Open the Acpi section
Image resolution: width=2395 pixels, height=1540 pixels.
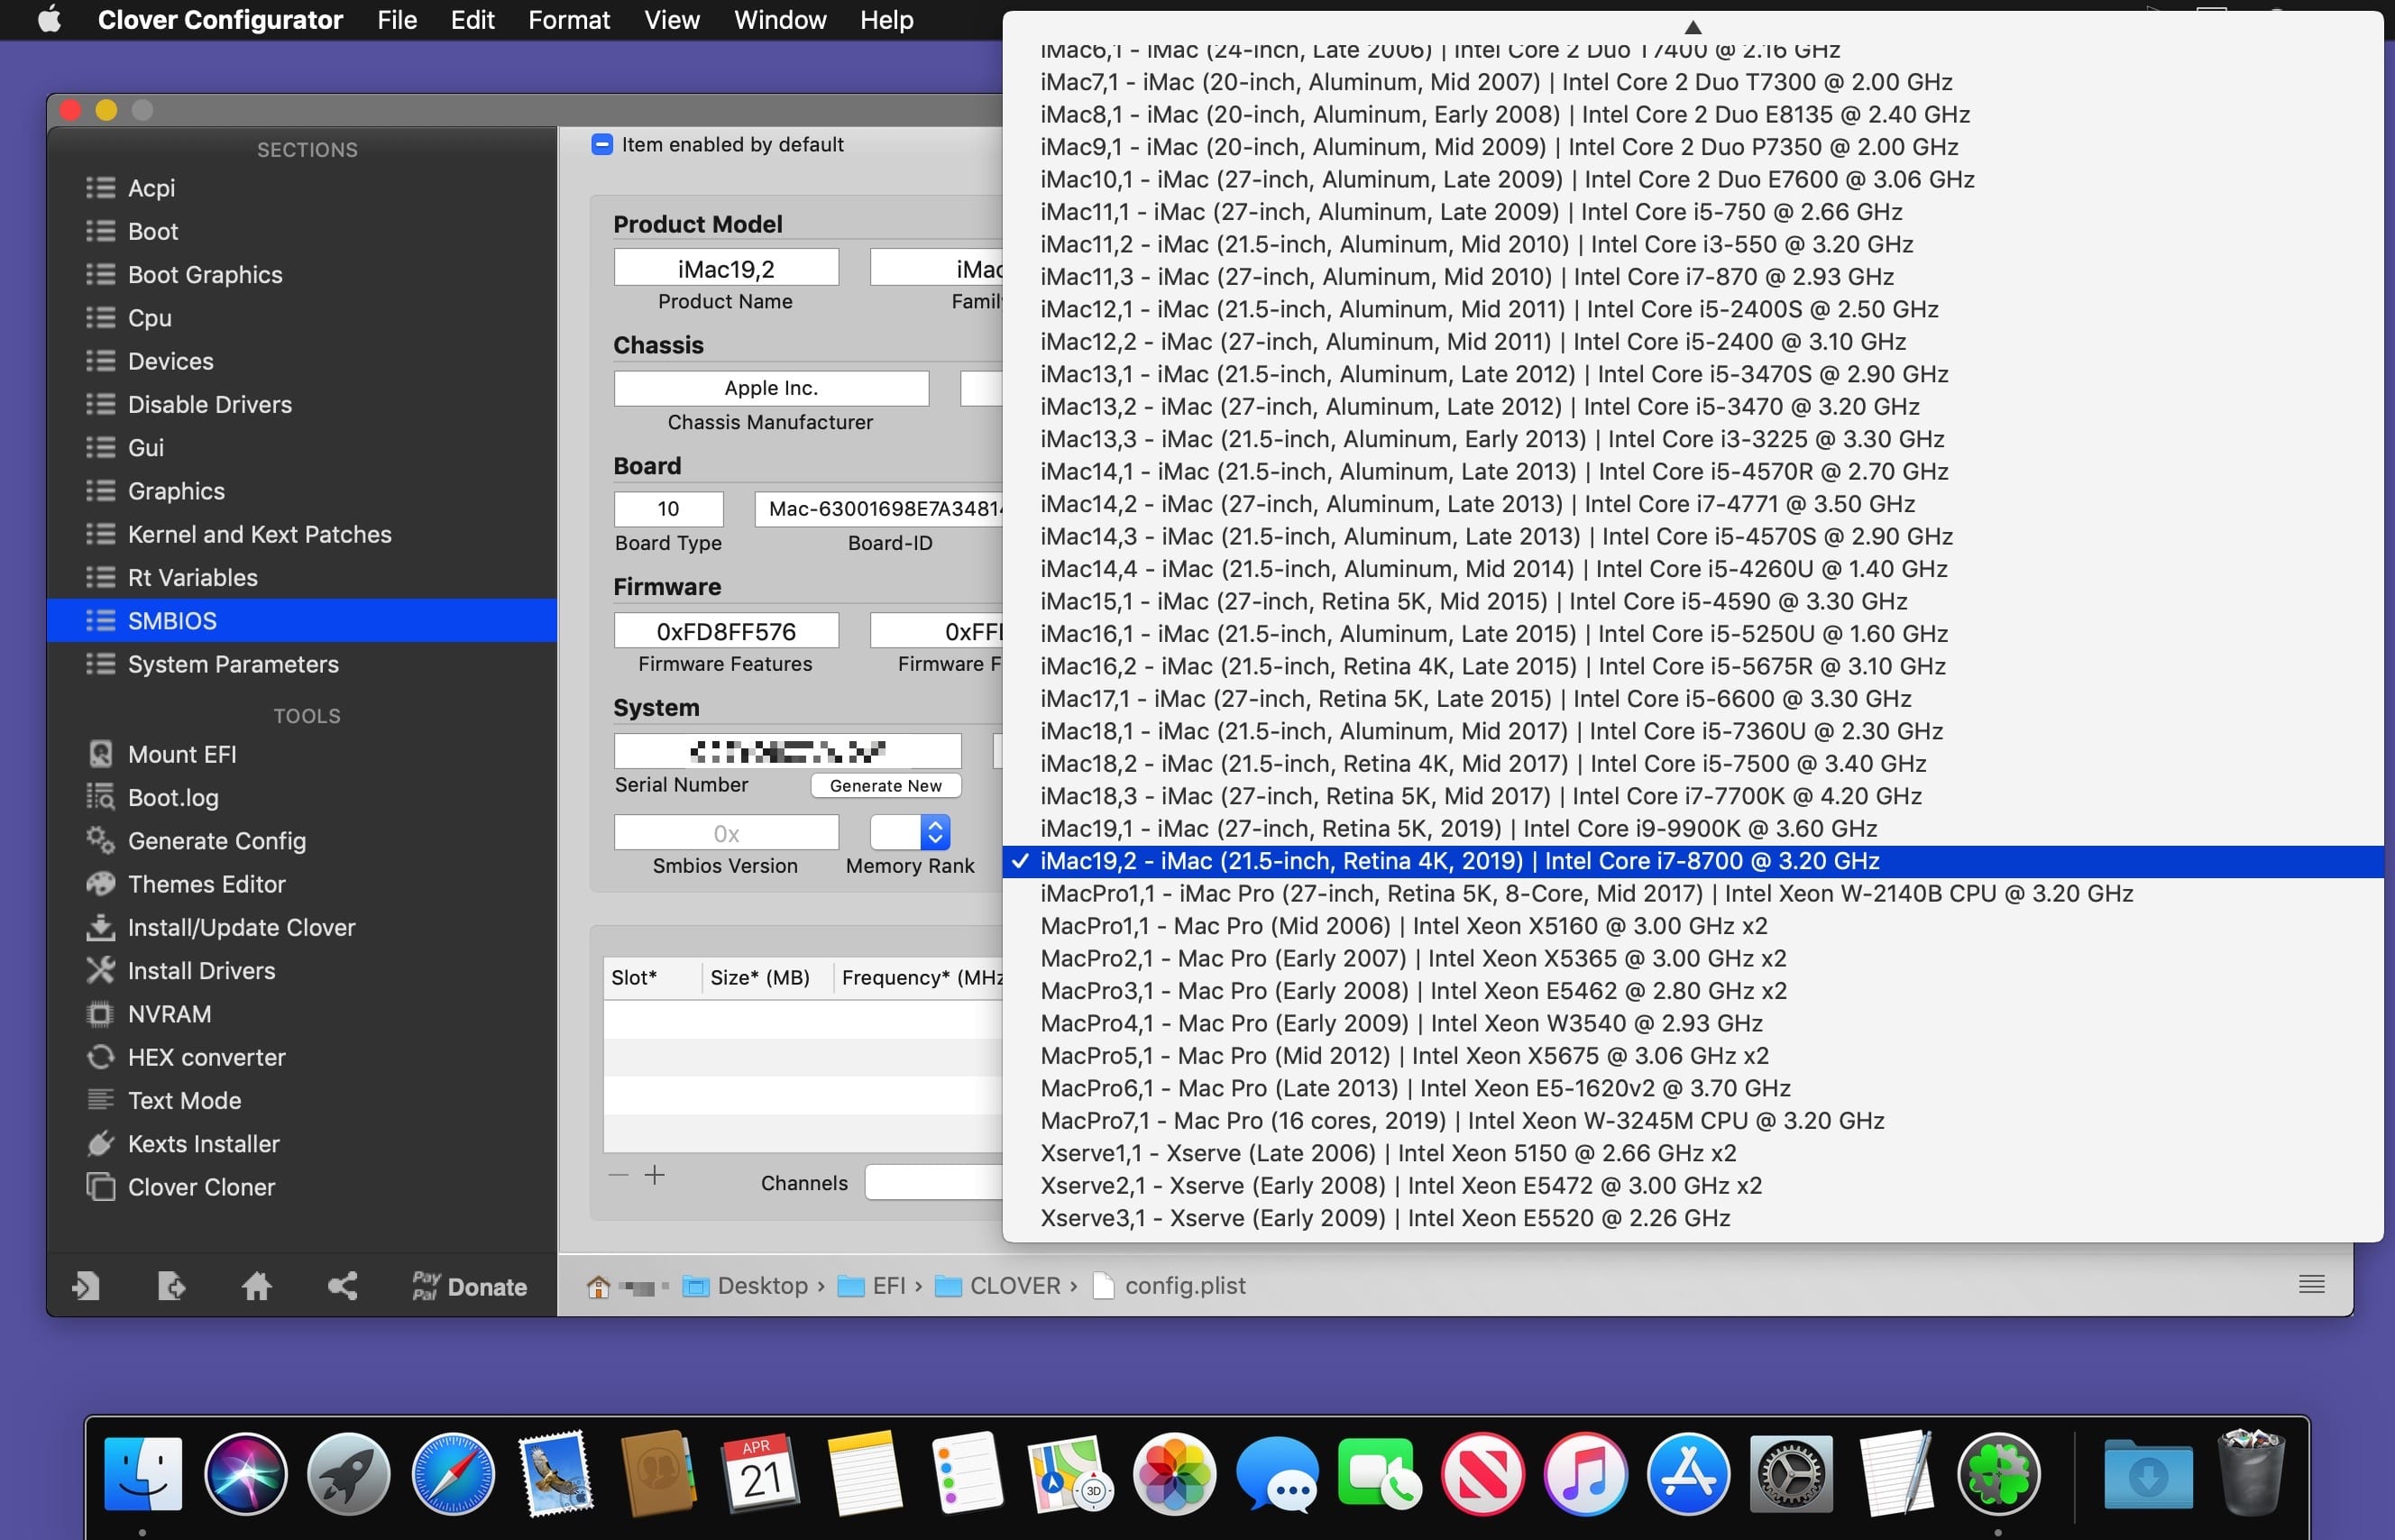[x=301, y=188]
